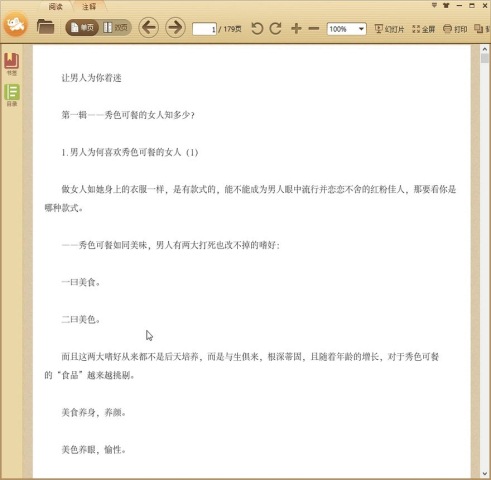Click the page number input field
Image resolution: width=491 pixels, height=480 pixels.
[204, 29]
